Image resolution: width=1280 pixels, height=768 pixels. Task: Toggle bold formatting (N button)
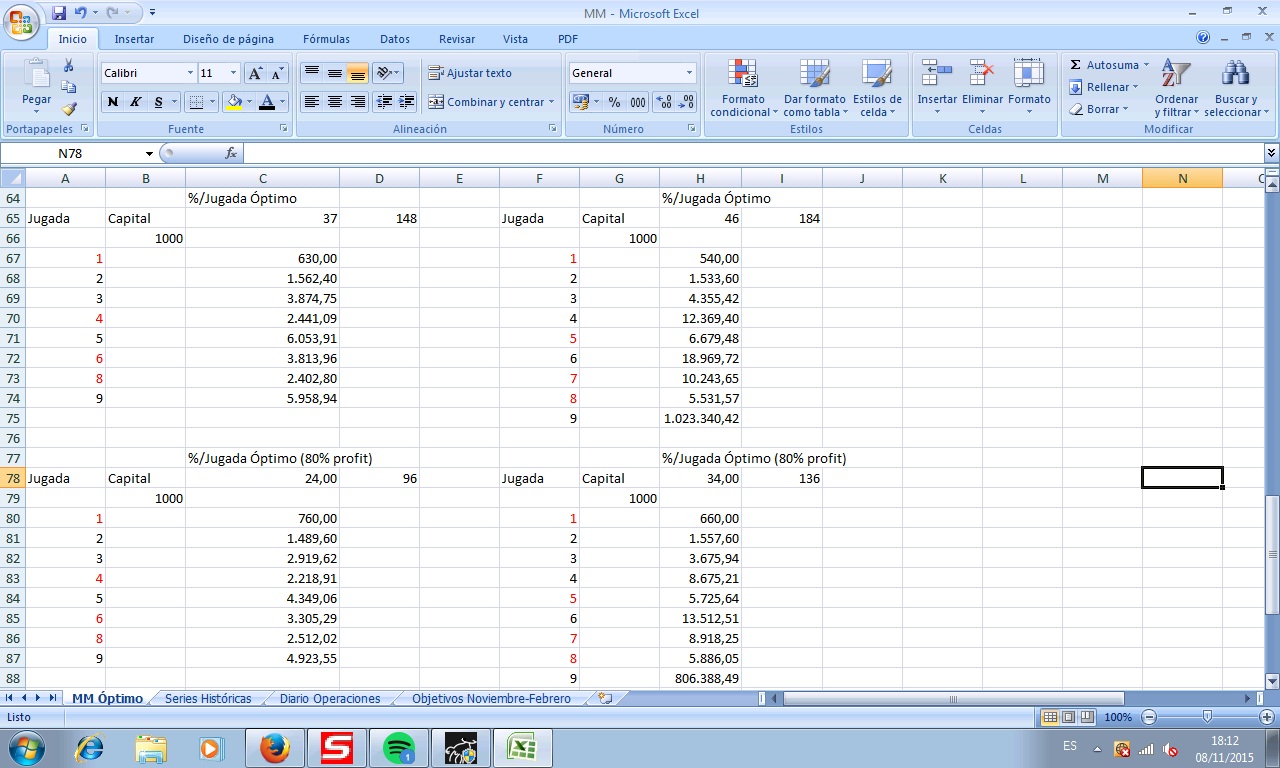click(112, 102)
